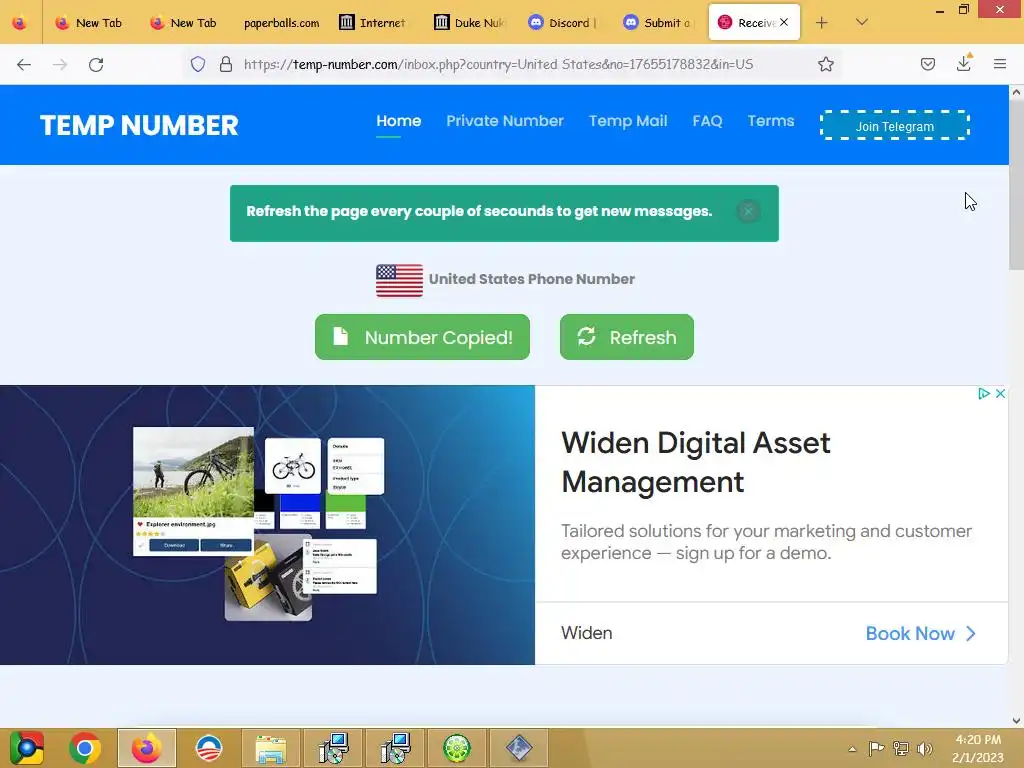The width and height of the screenshot is (1024, 768).
Task: Select the first New Tab tab
Action: 90,23
